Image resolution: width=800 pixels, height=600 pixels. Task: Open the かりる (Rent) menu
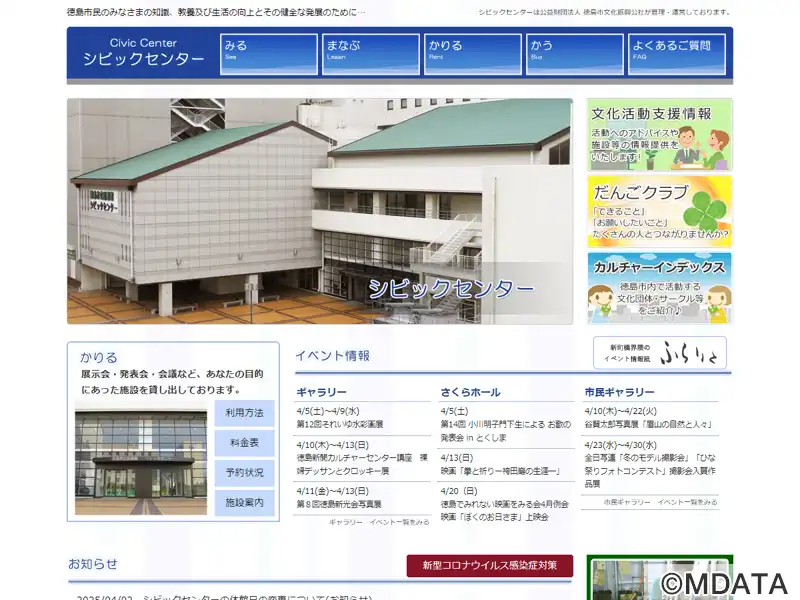(x=472, y=54)
